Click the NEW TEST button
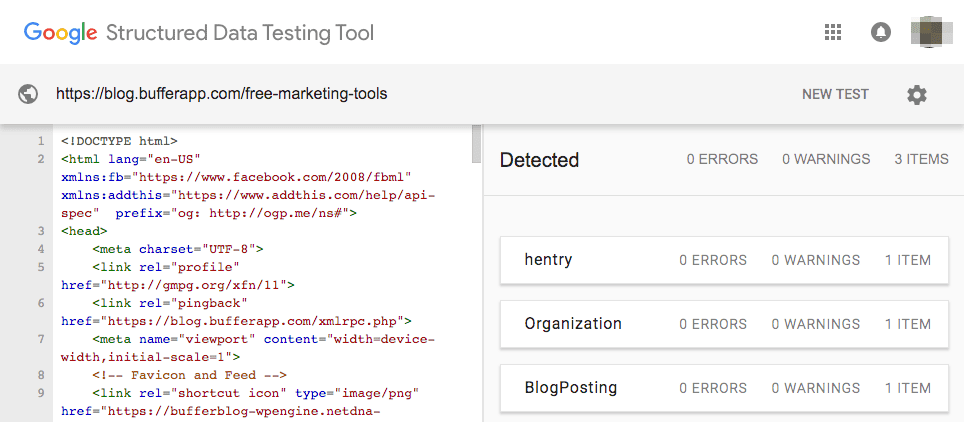The height and width of the screenshot is (422, 964). (835, 94)
